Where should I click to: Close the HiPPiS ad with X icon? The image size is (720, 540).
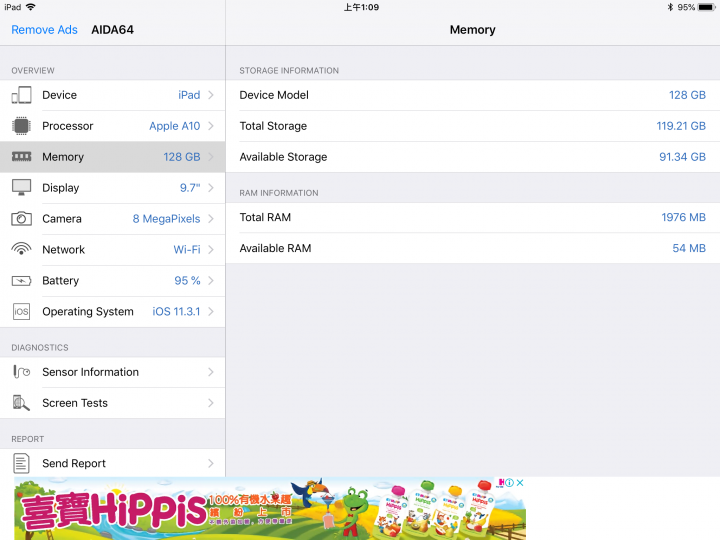(520, 483)
